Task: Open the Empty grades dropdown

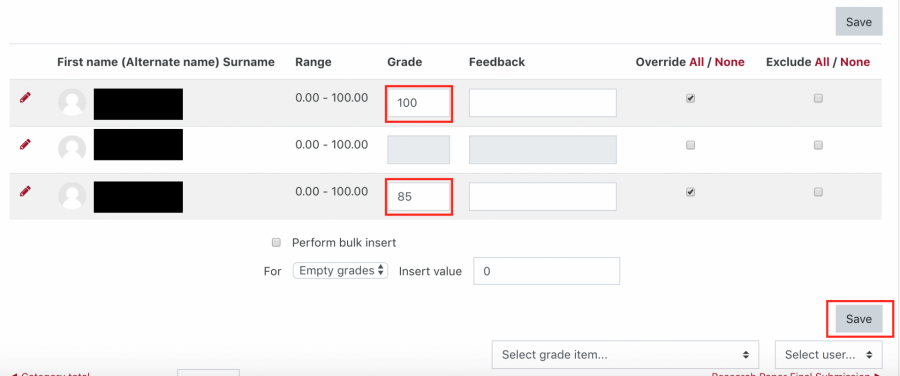Action: click(341, 270)
